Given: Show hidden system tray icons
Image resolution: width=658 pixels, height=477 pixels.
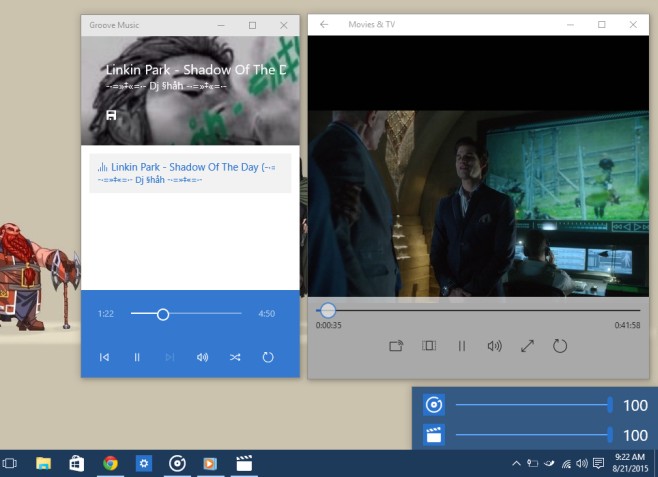Looking at the screenshot, I should click(x=517, y=463).
